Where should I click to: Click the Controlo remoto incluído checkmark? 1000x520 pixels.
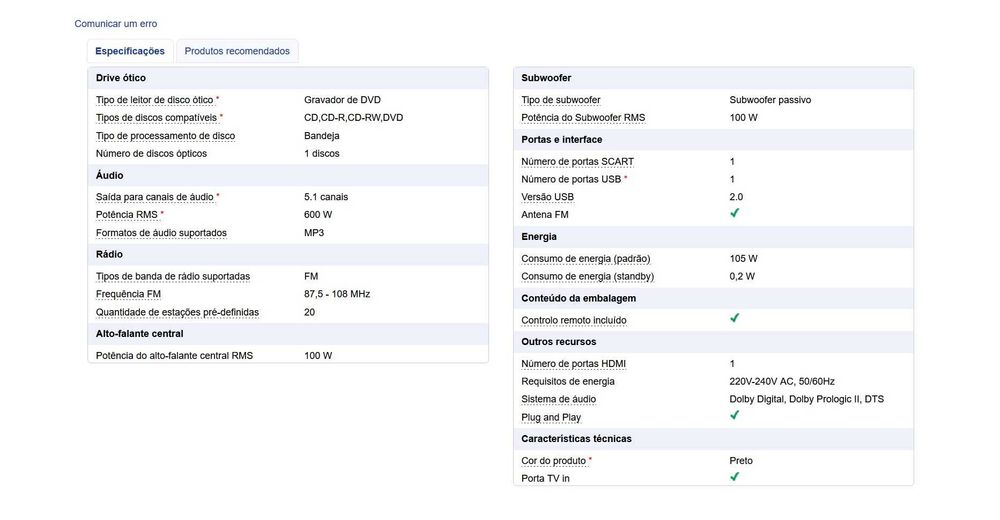click(734, 319)
